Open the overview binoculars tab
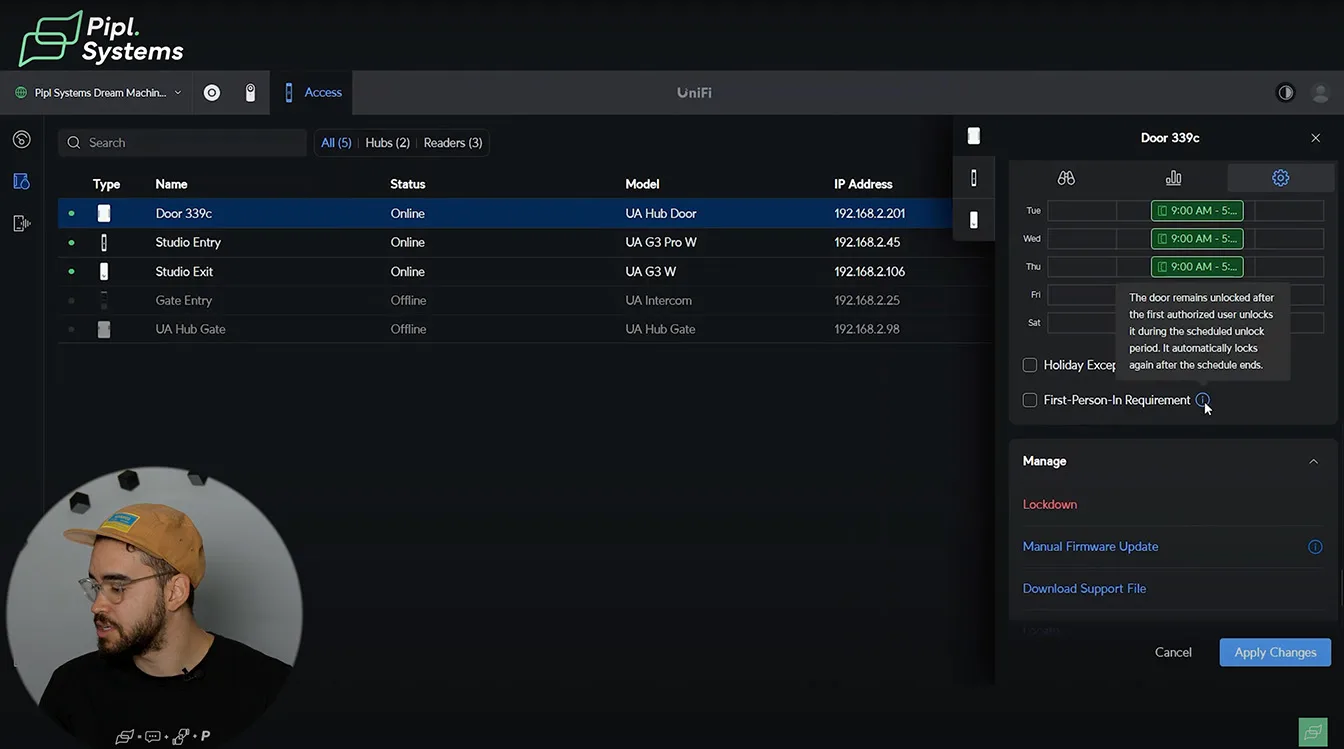1344x749 pixels. pyautogui.click(x=1066, y=178)
